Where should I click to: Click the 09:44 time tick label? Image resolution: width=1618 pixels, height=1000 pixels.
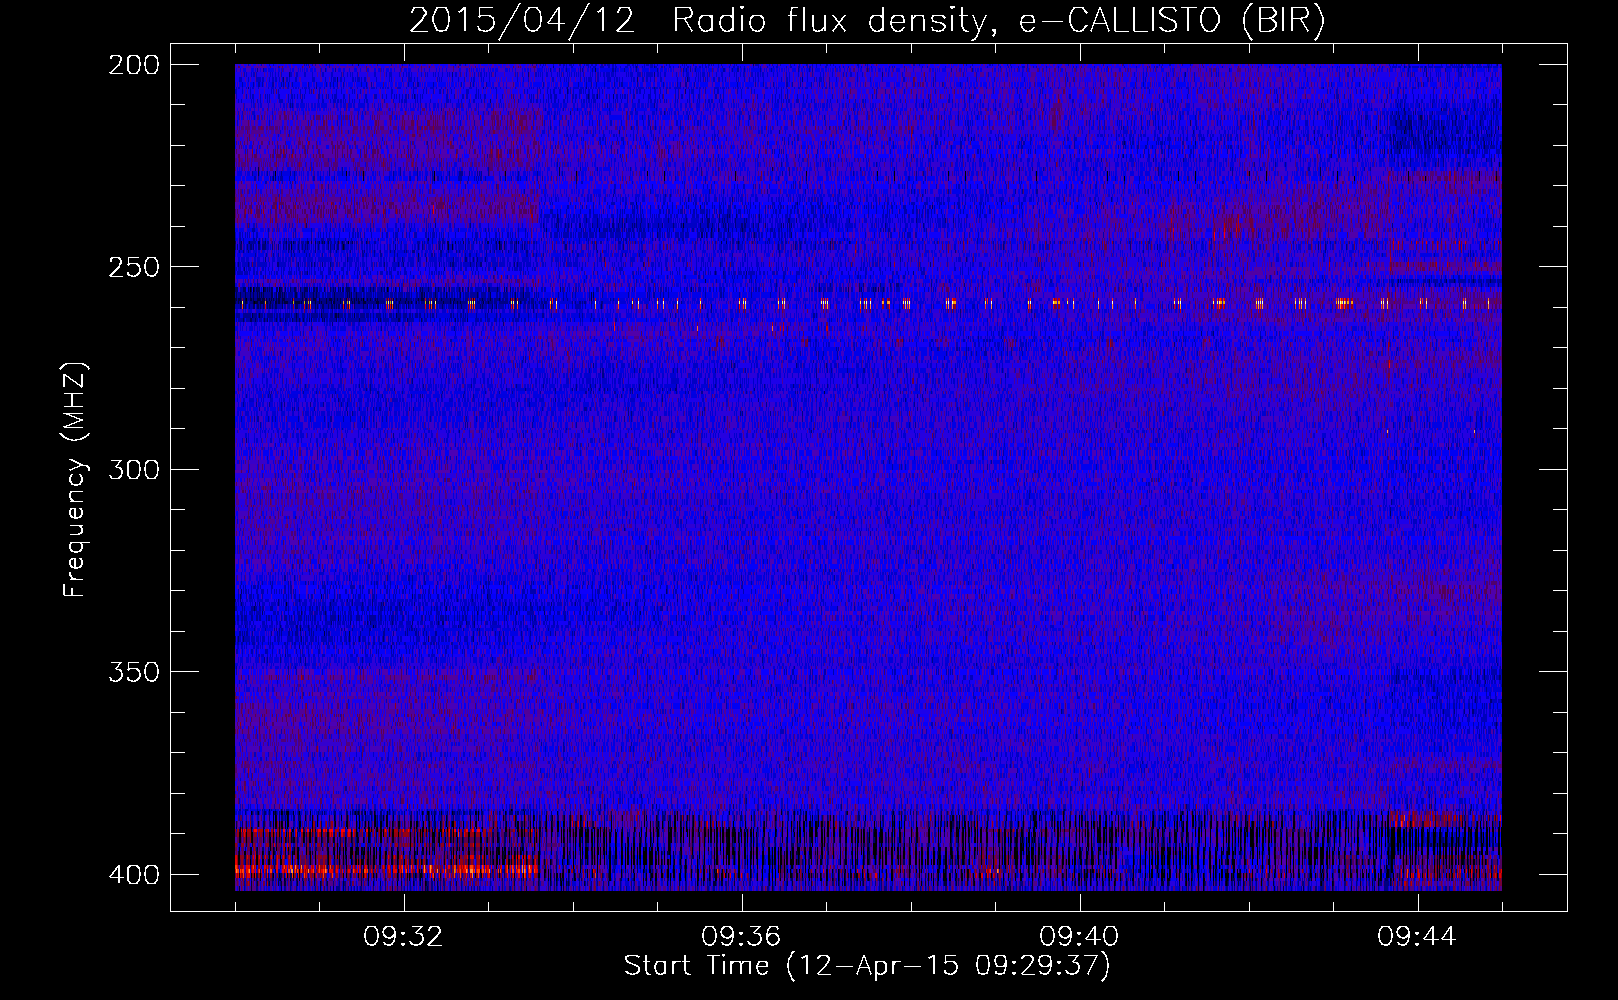1418,937
